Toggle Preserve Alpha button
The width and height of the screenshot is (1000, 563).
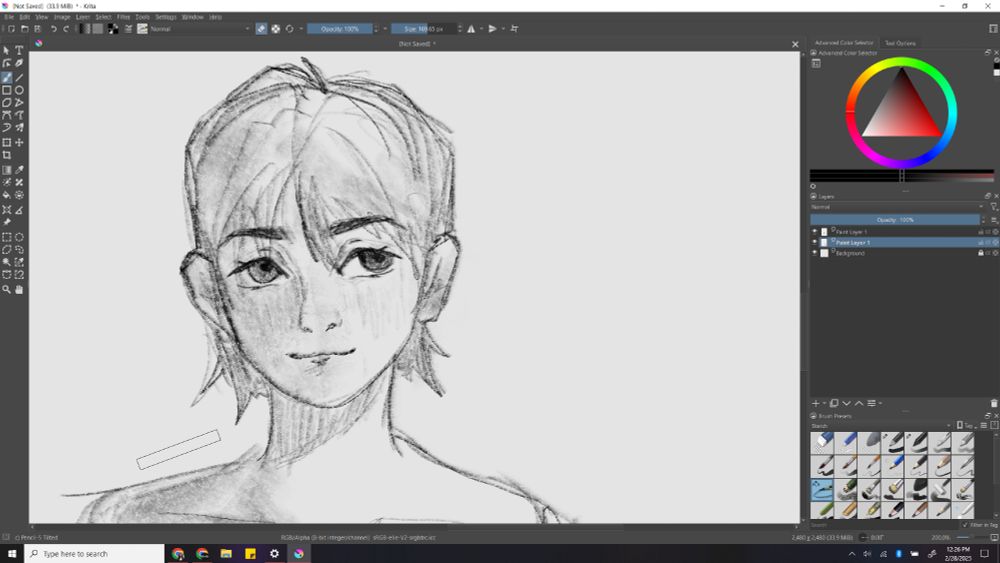[x=276, y=29]
